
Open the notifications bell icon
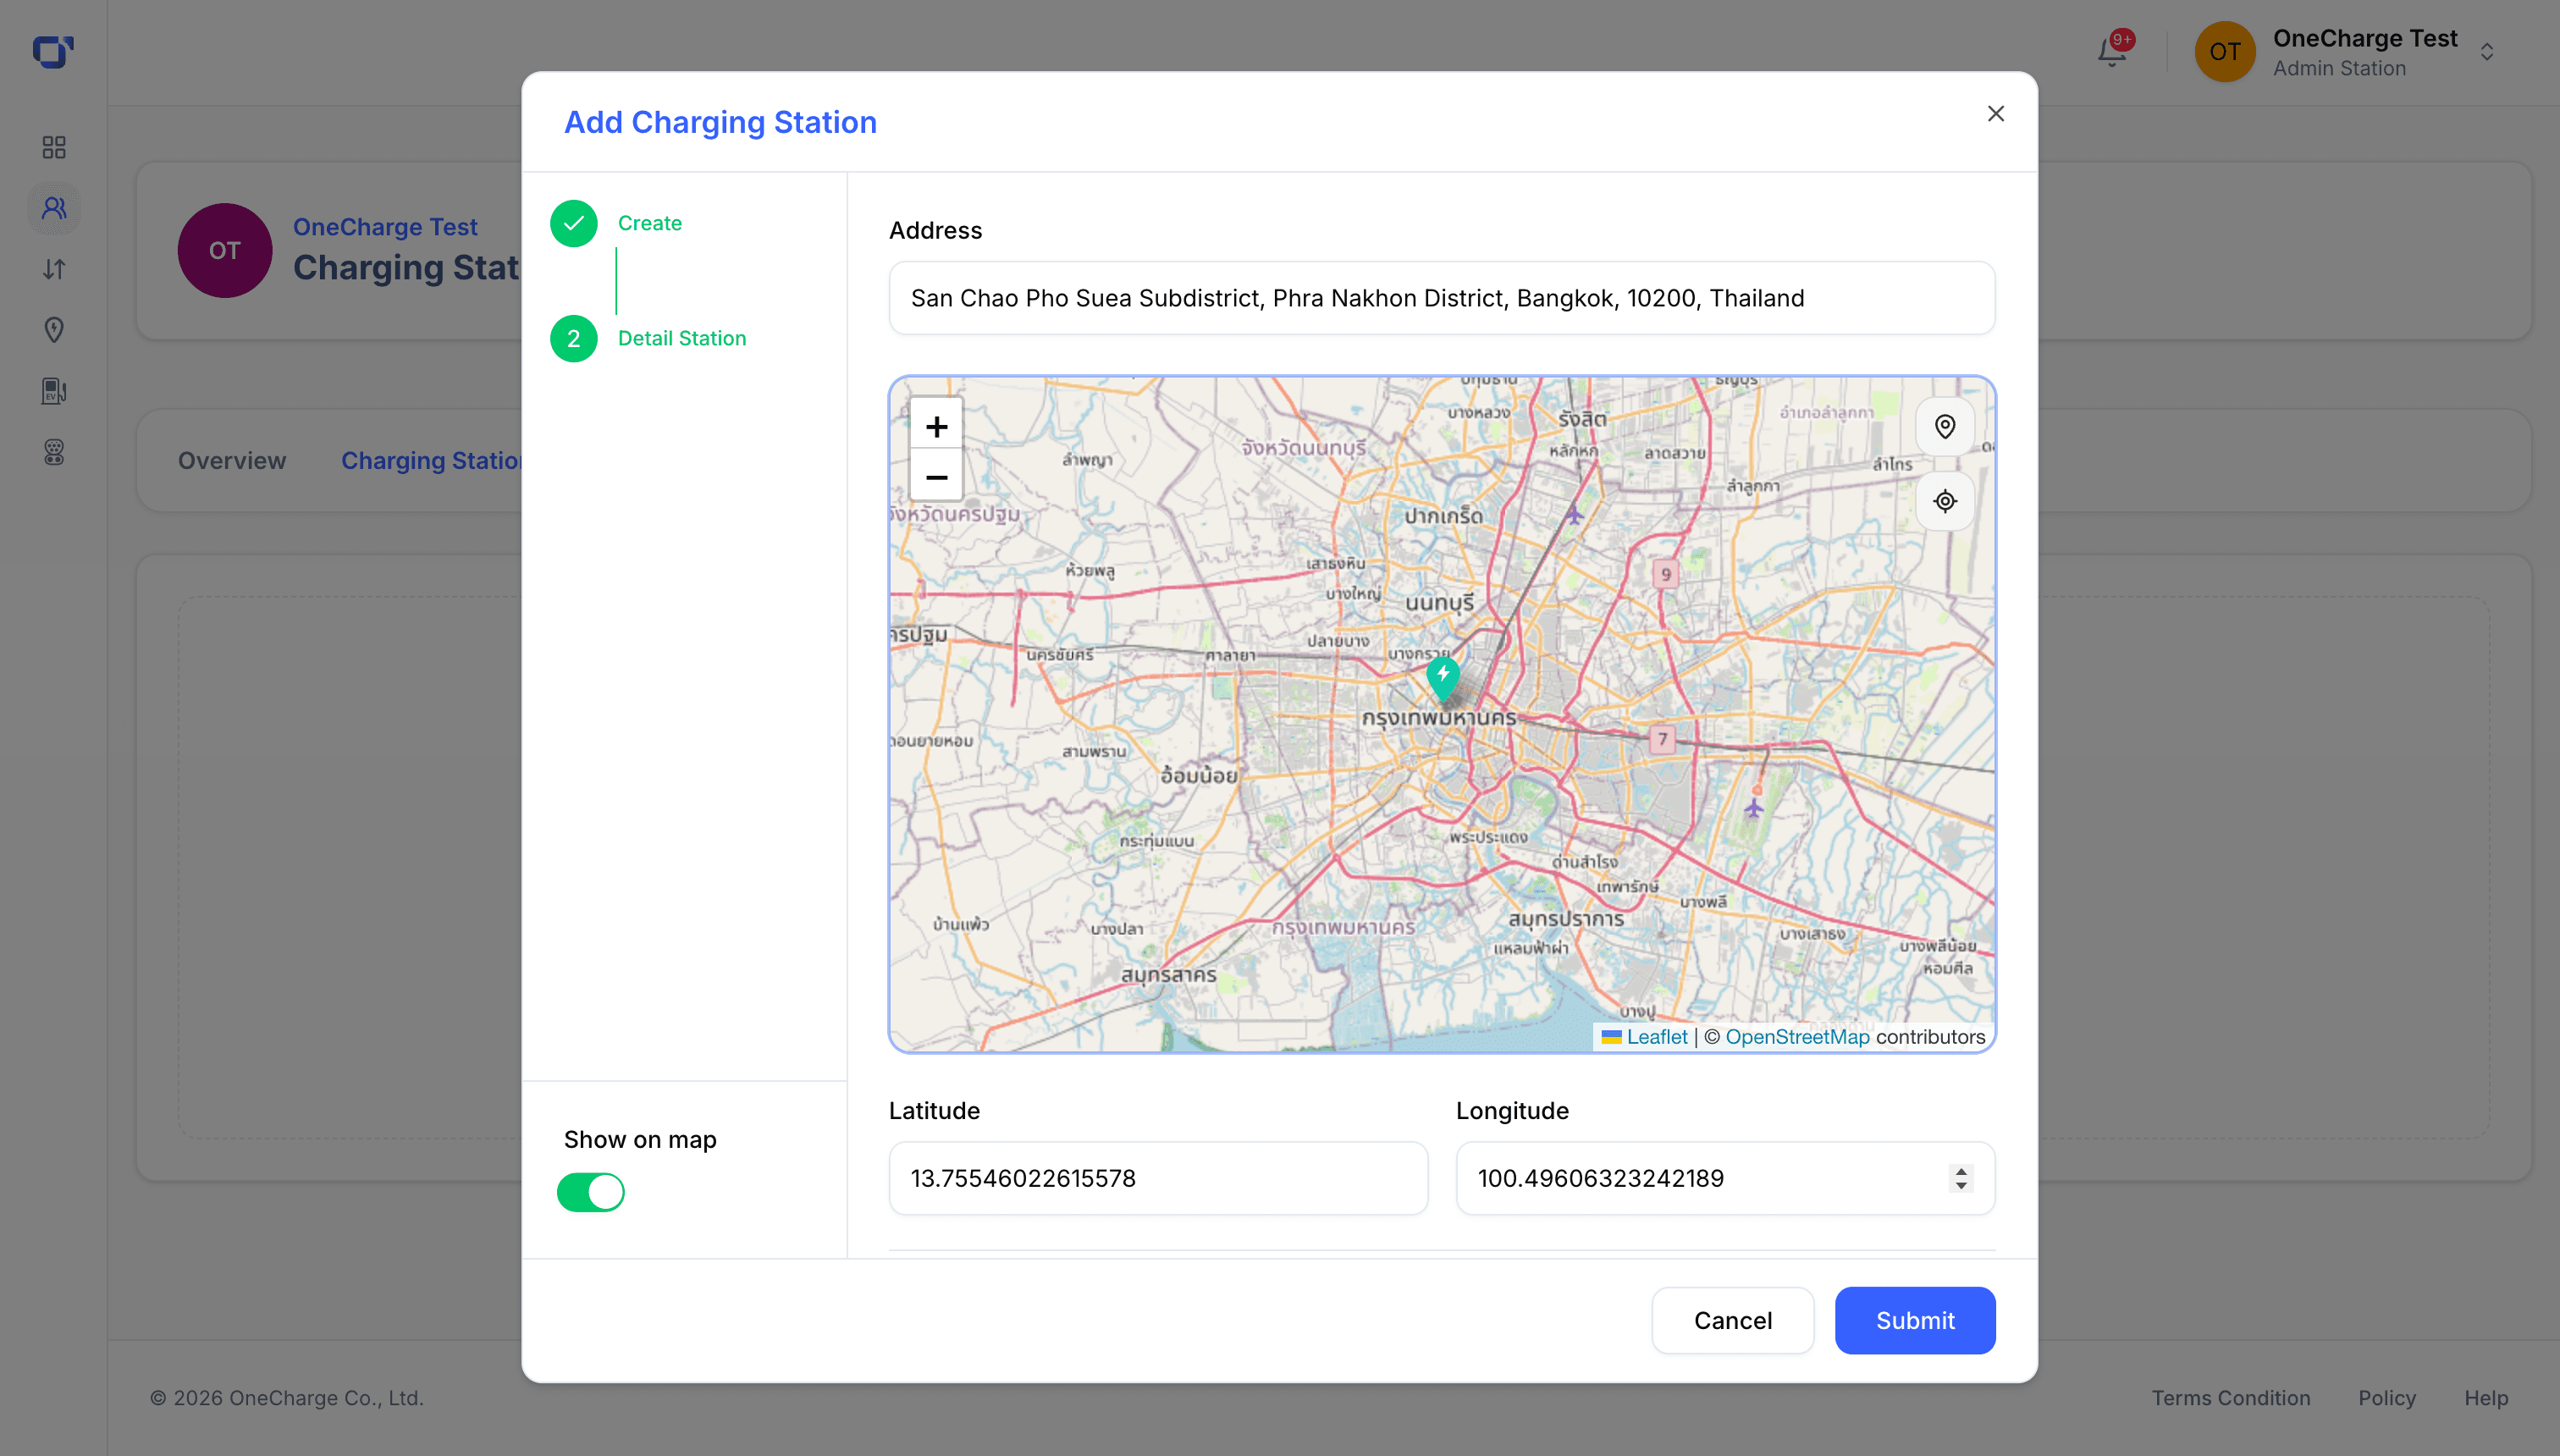[2111, 52]
